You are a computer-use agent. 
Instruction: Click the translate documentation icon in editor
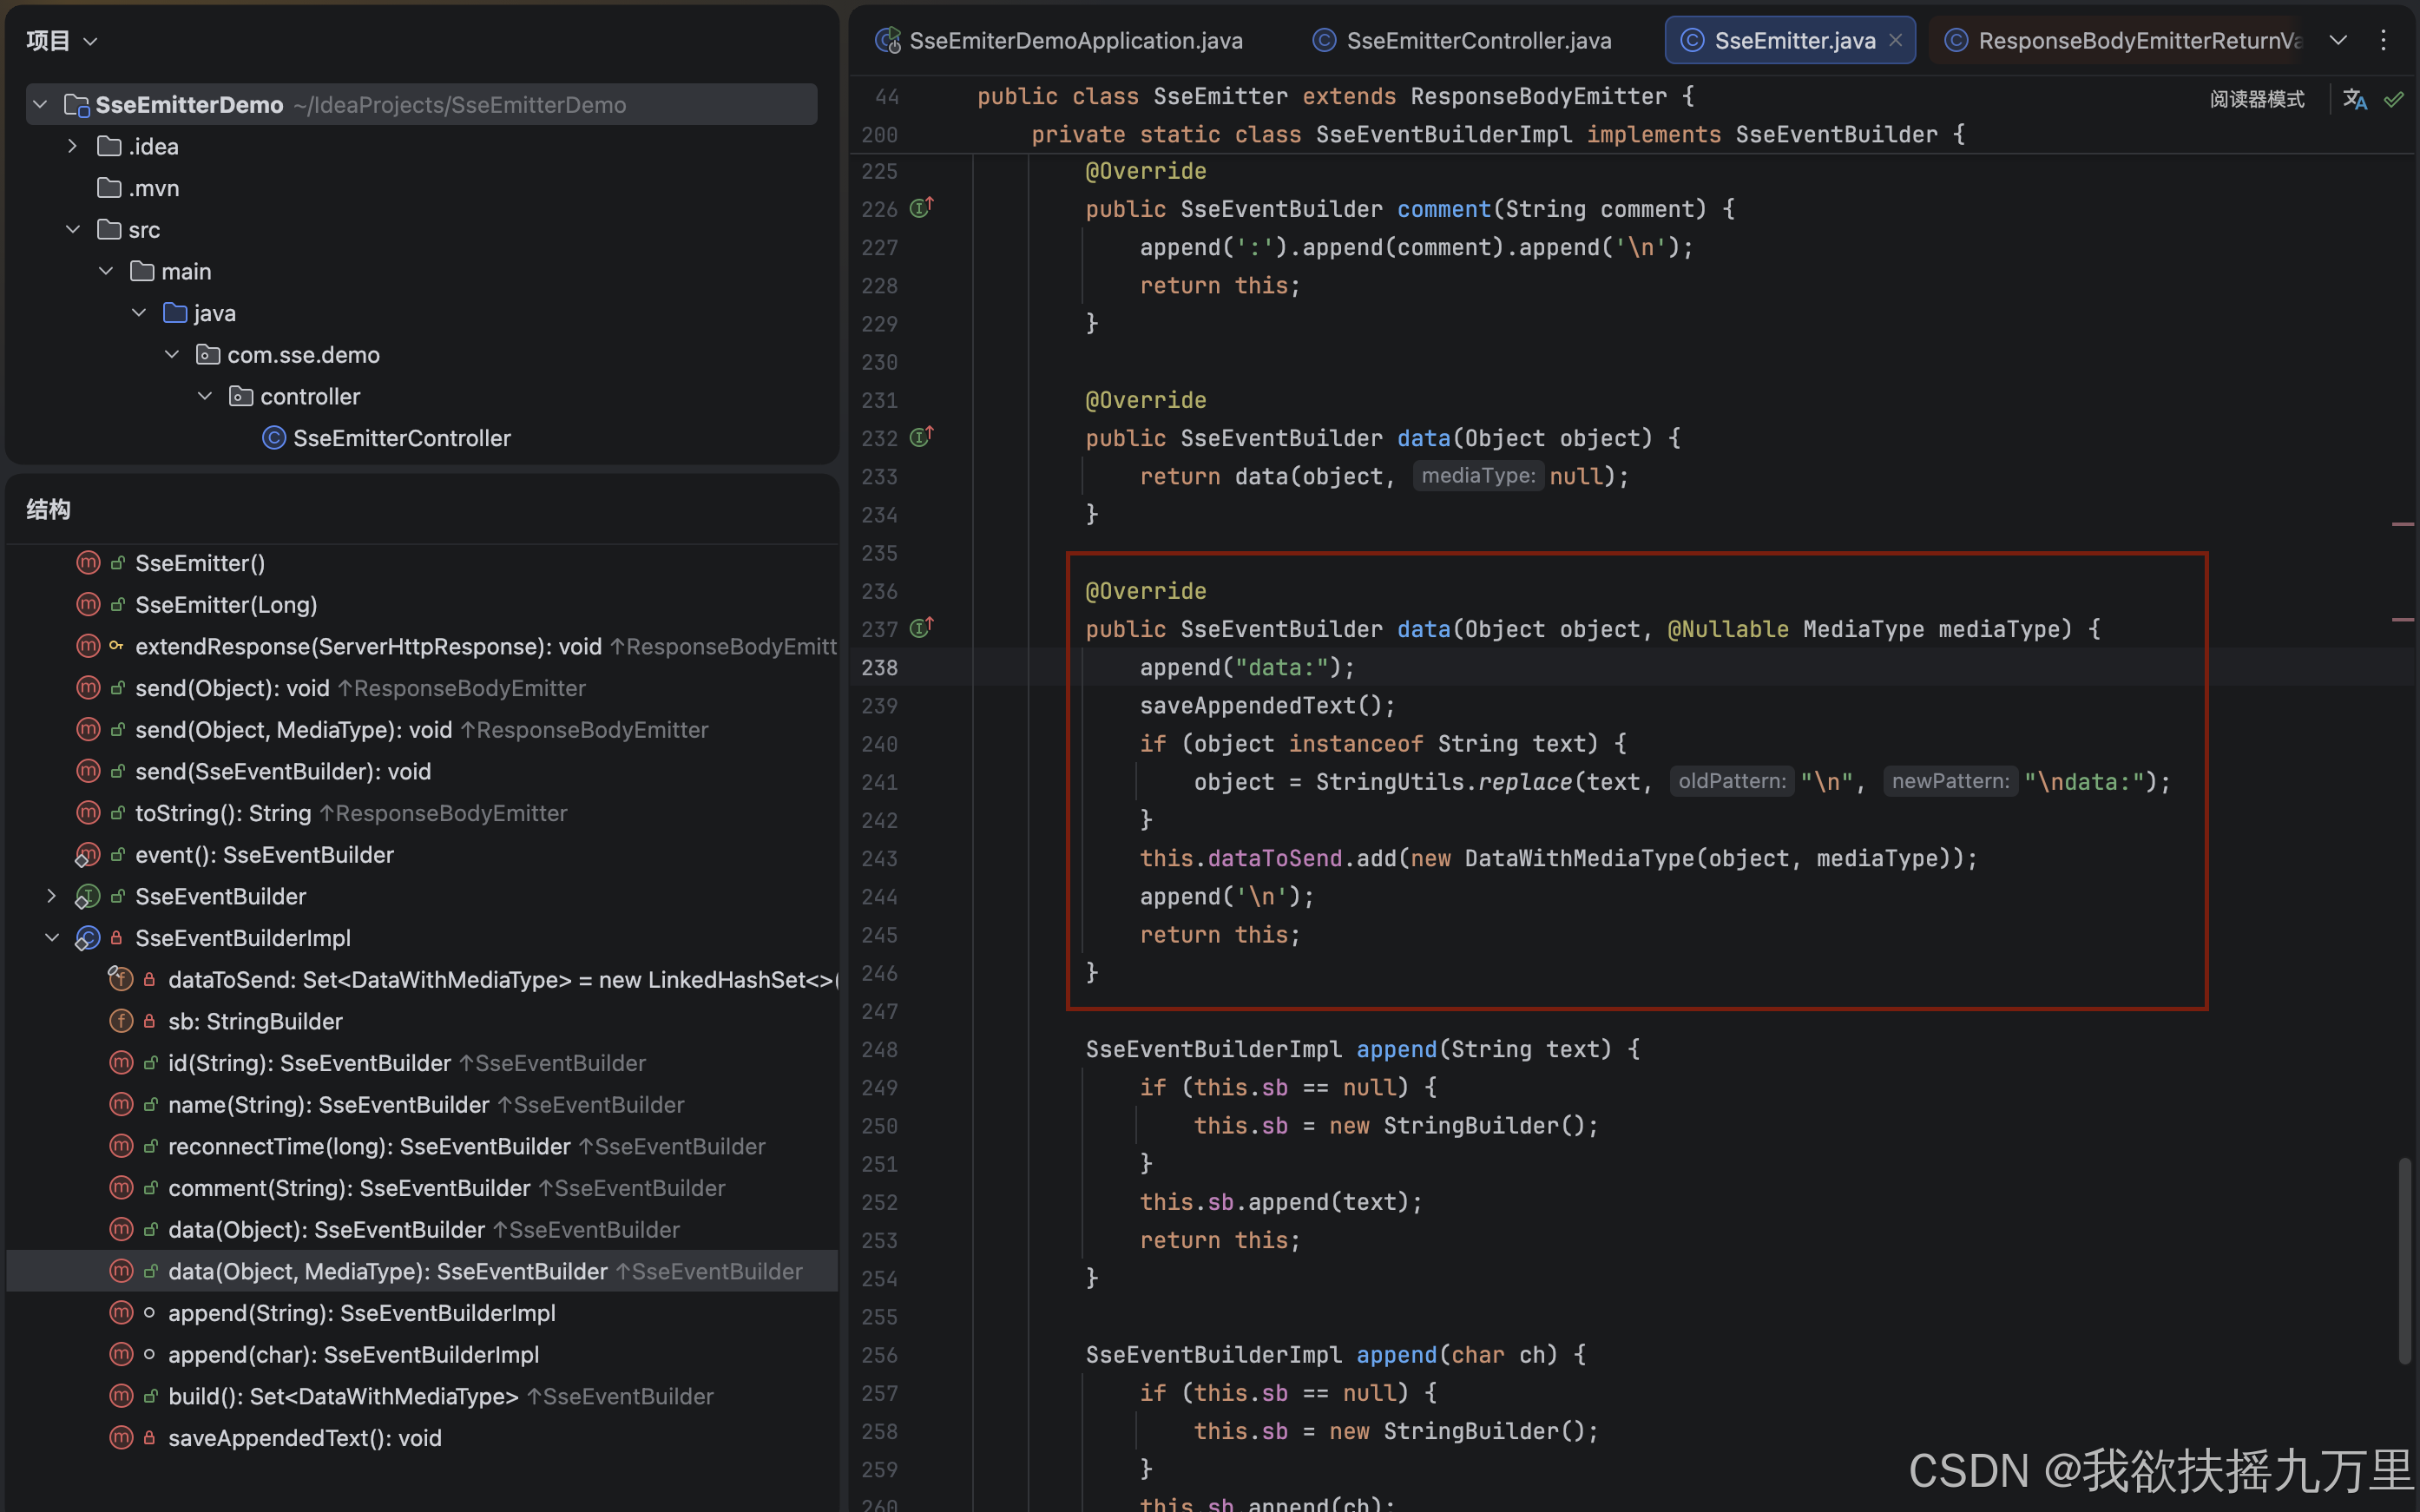(2354, 99)
